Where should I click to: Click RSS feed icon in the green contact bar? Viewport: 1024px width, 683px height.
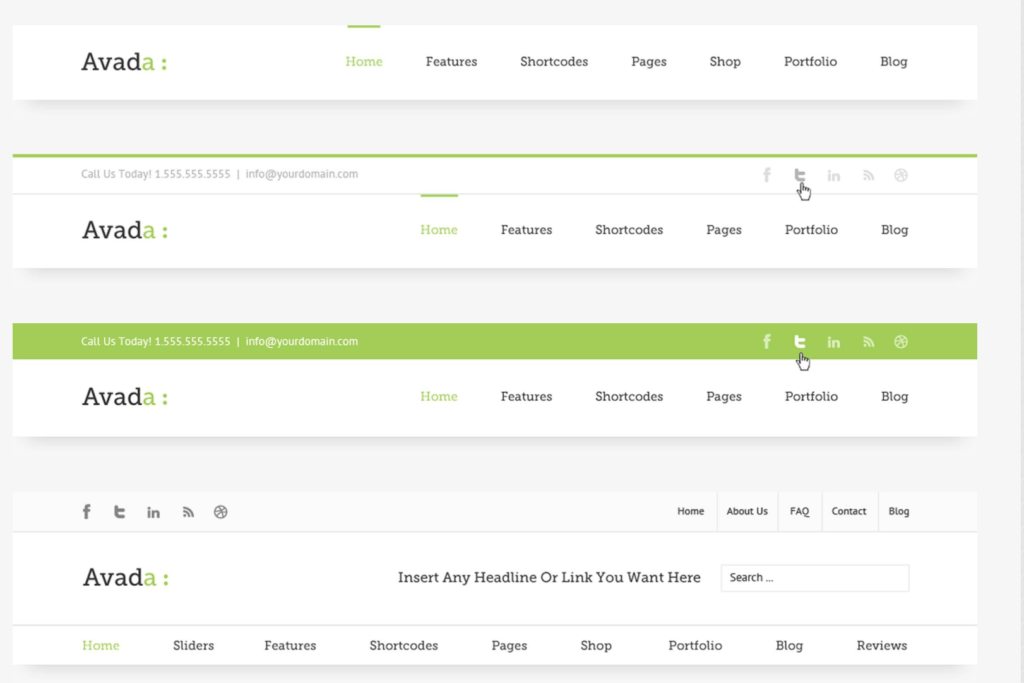[868, 342]
